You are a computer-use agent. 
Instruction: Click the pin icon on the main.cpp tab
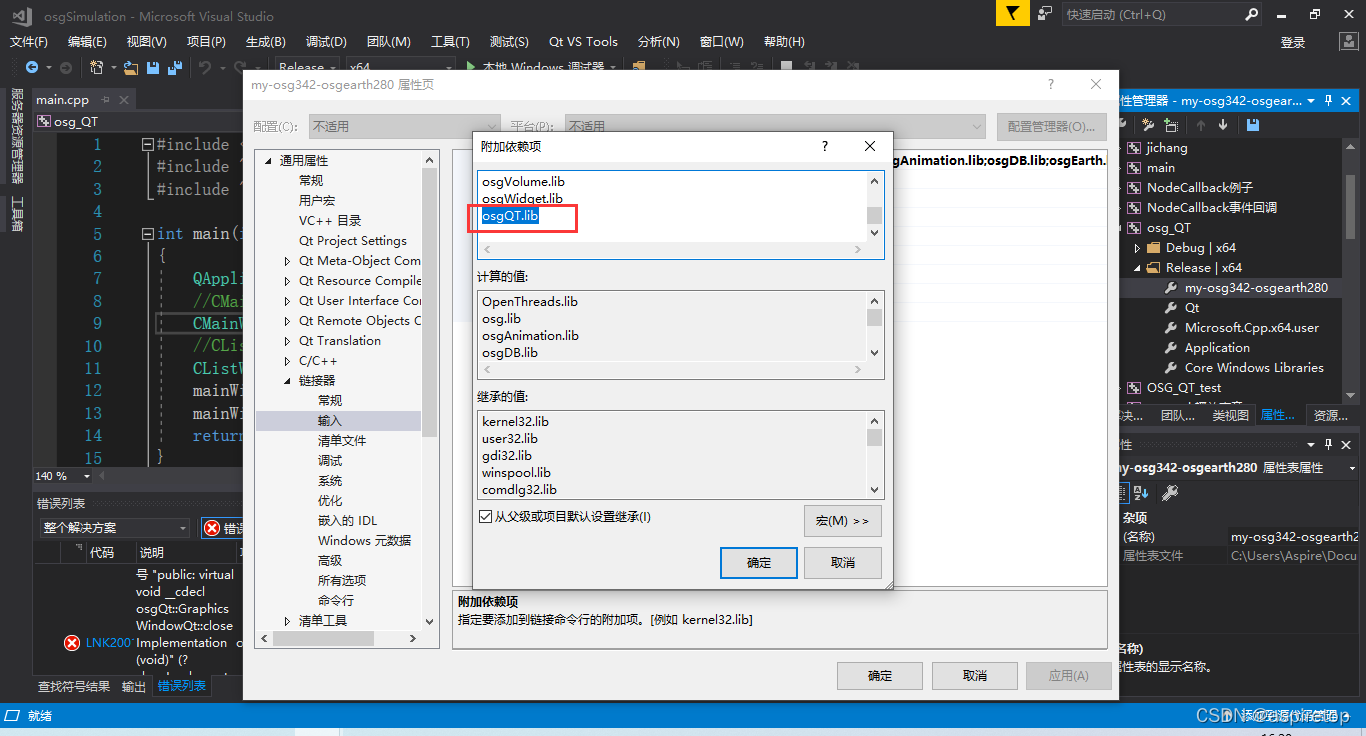(x=105, y=100)
